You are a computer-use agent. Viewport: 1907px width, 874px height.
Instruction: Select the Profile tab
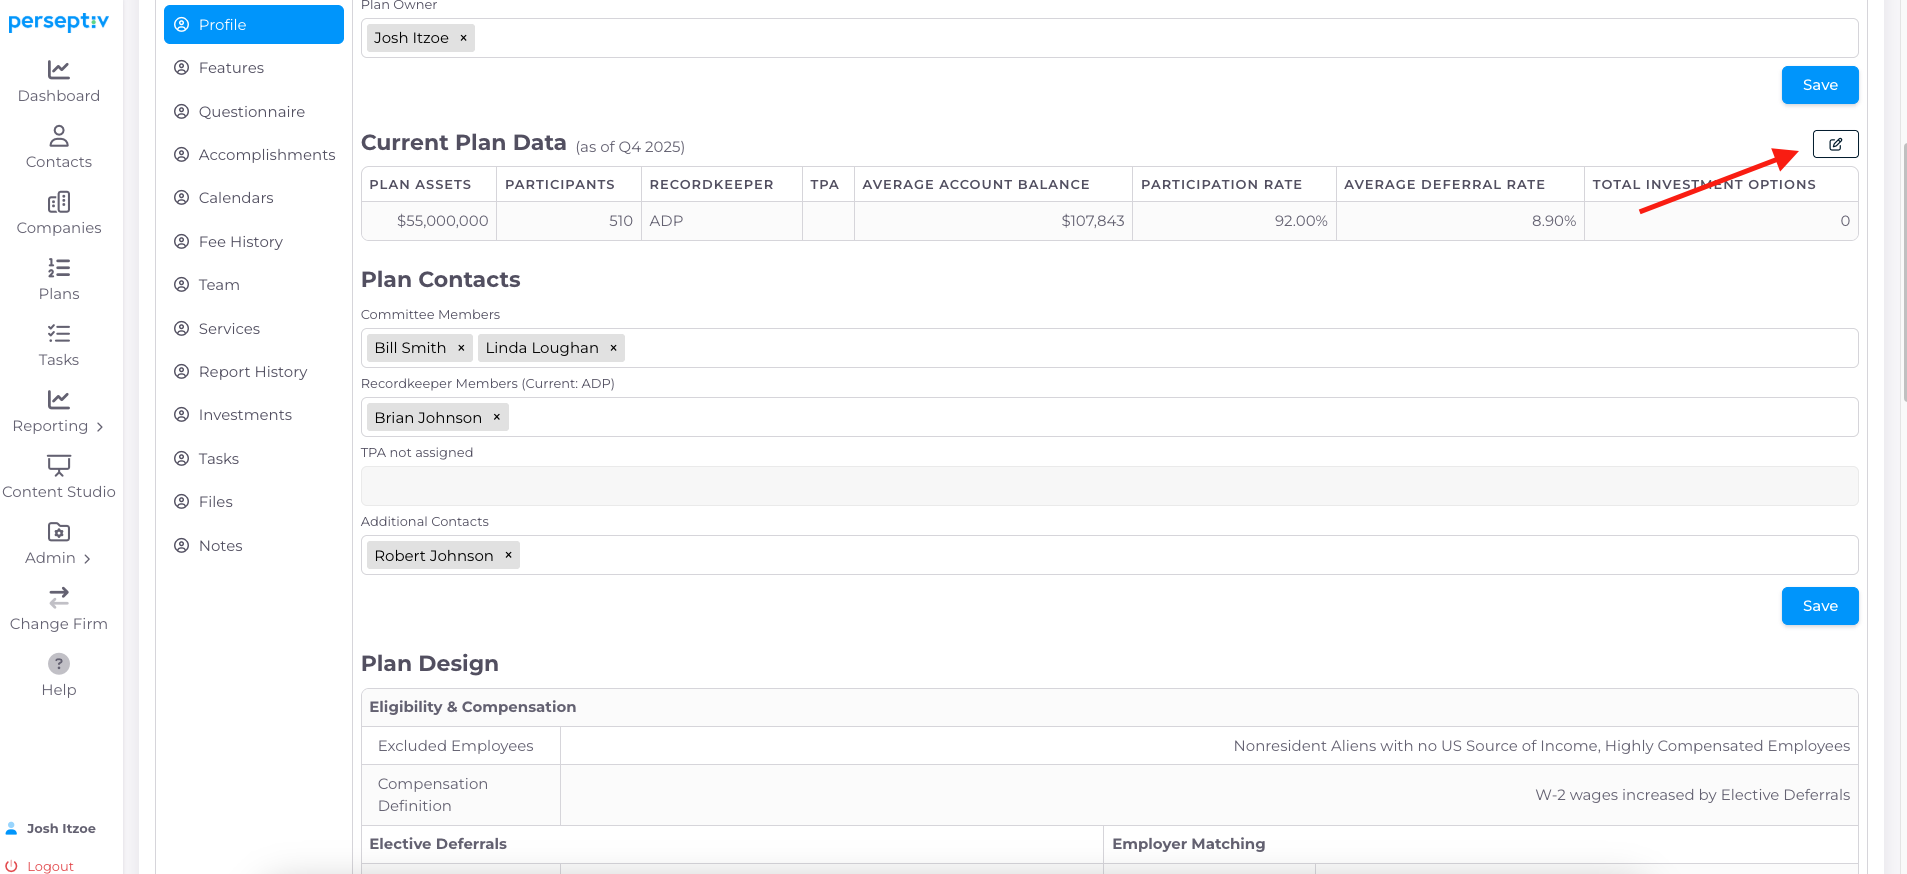point(254,24)
